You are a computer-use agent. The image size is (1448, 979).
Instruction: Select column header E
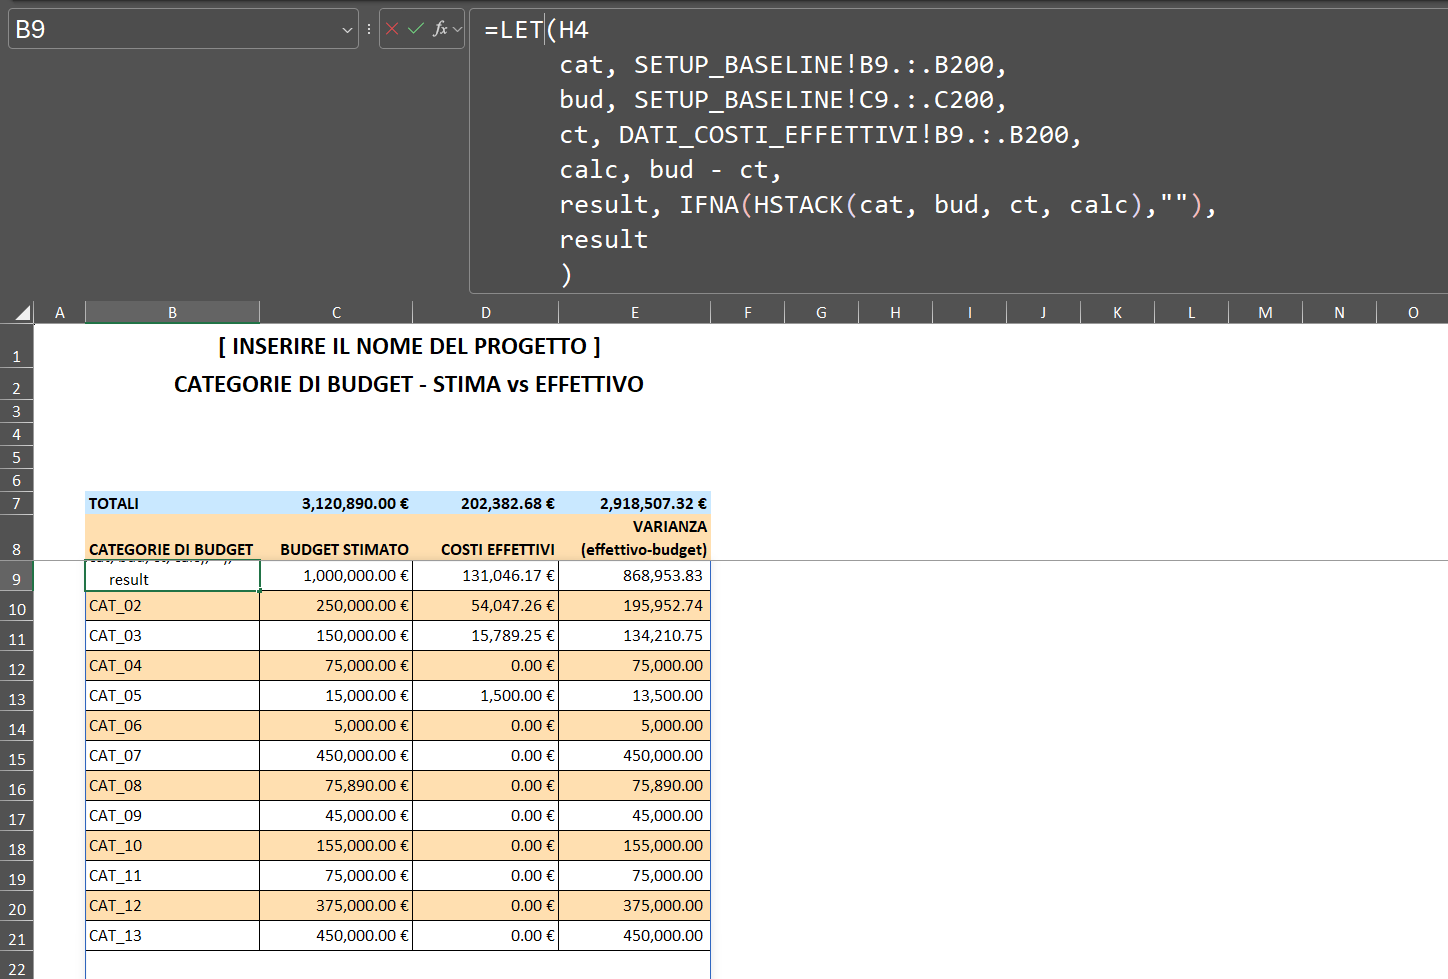tap(634, 312)
